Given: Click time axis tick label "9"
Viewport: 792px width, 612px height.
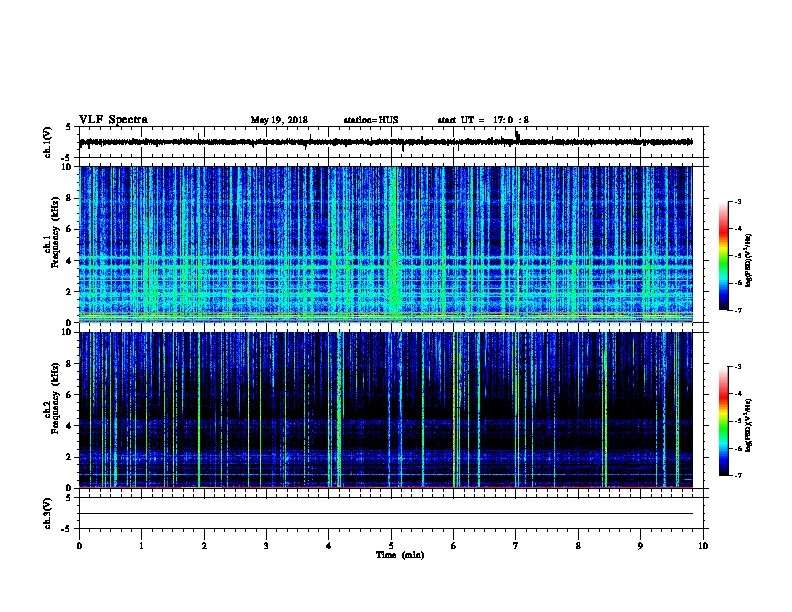Looking at the screenshot, I should 640,546.
